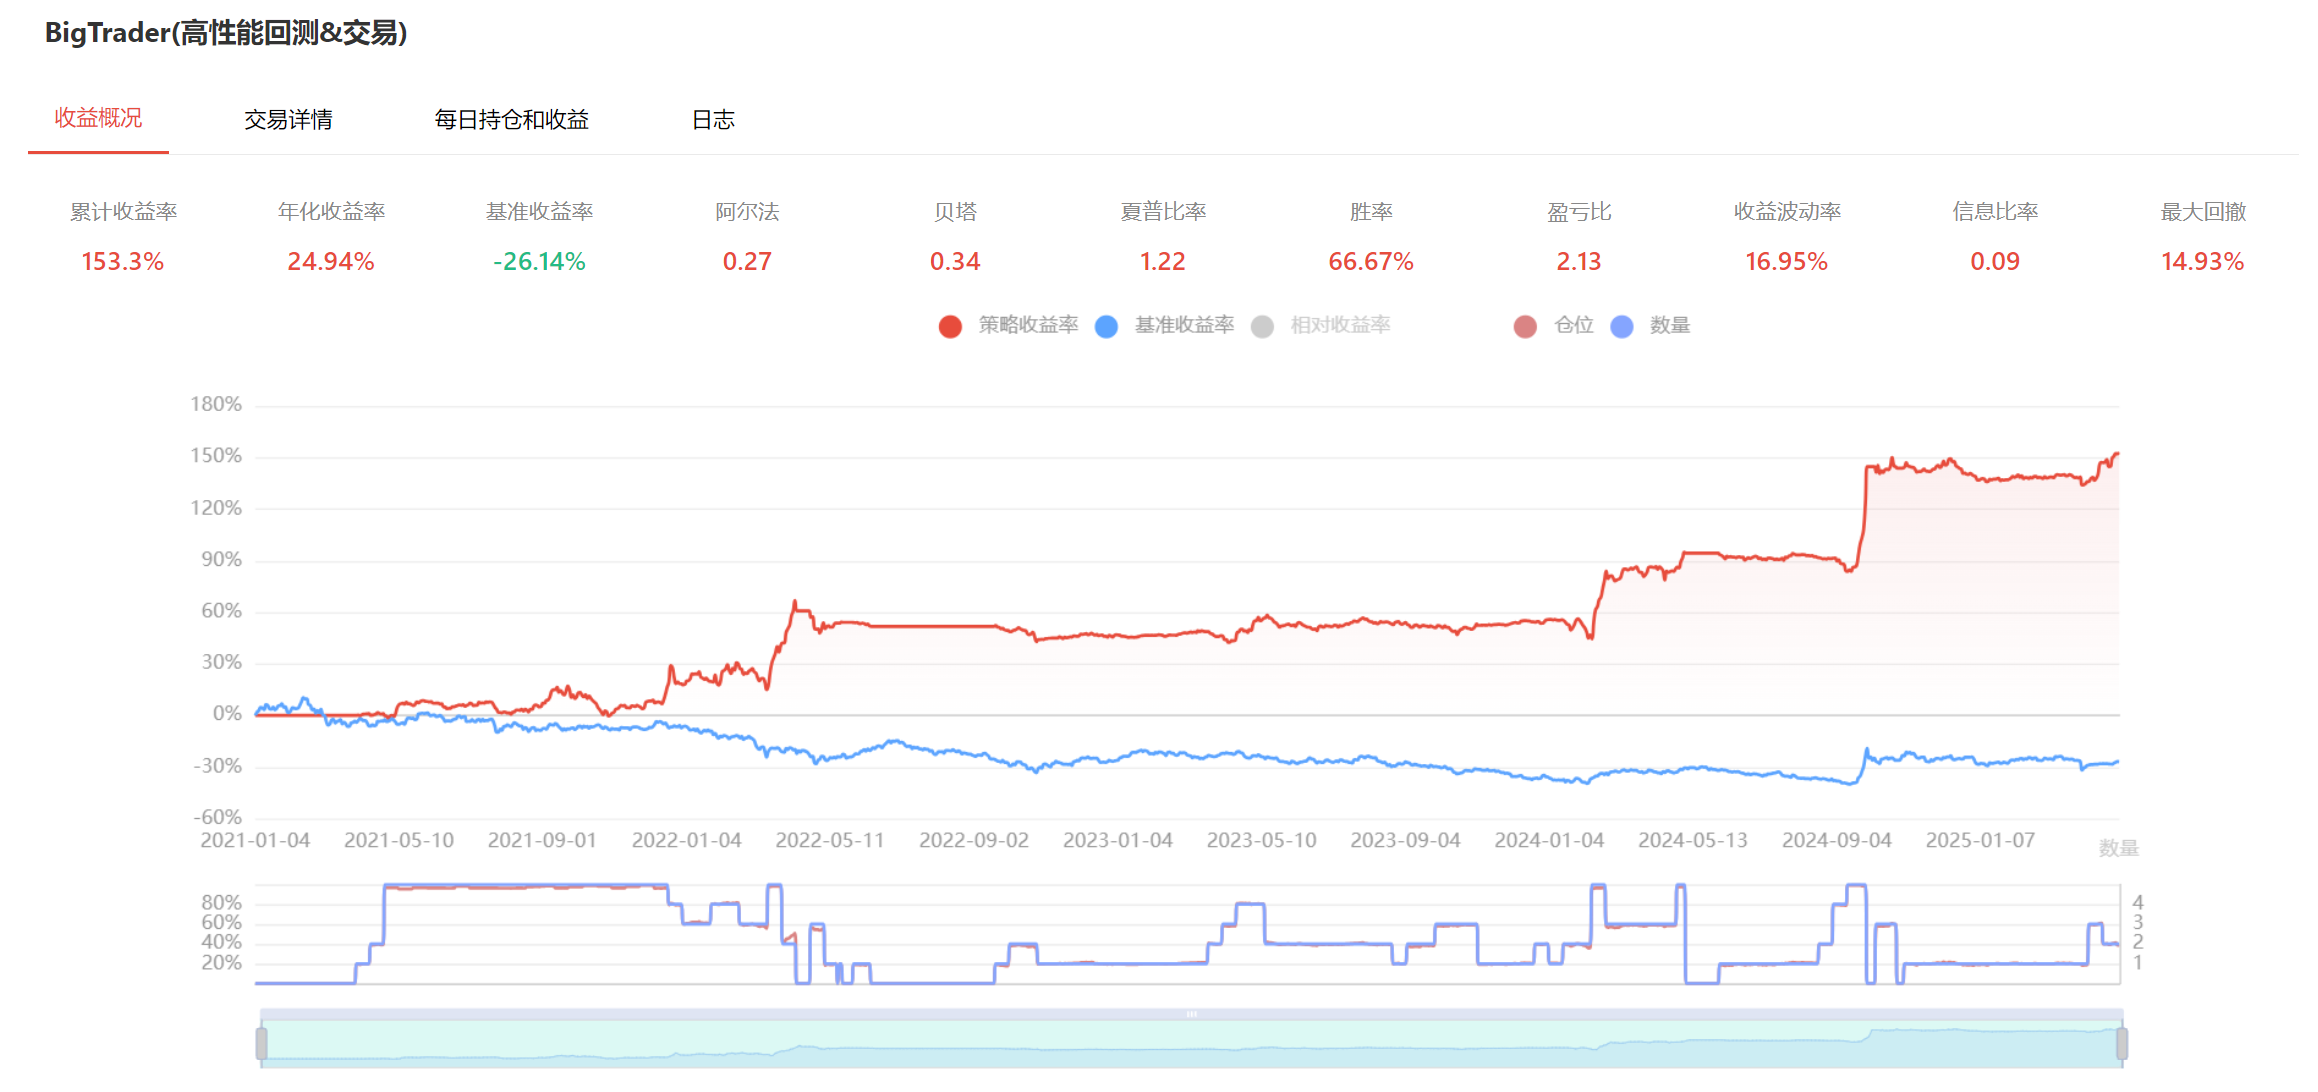The width and height of the screenshot is (2318, 1092).
Task: Toggle 仓位 label in chart legend
Action: pyautogui.click(x=1573, y=325)
